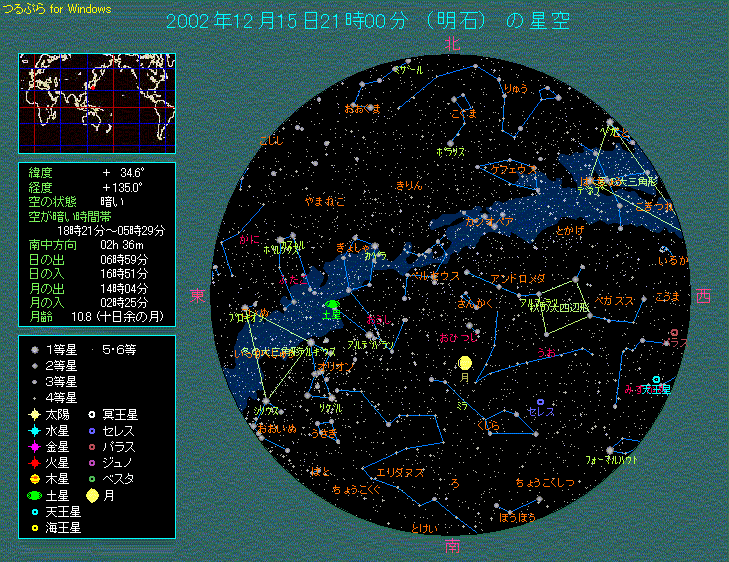This screenshot has height=562, width=729.
Task: Click the 3等星 star symbol in the legend
Action: (34, 382)
